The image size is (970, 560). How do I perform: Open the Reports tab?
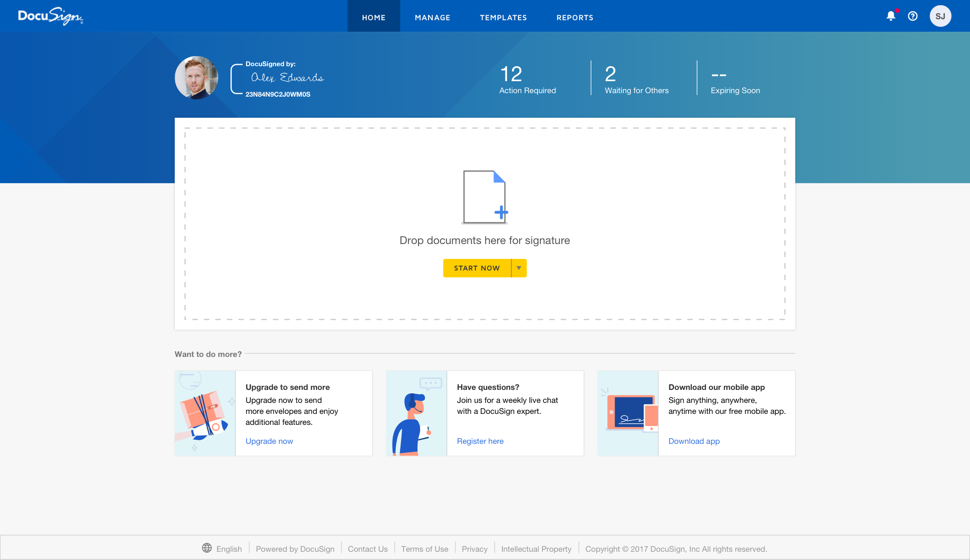(575, 17)
